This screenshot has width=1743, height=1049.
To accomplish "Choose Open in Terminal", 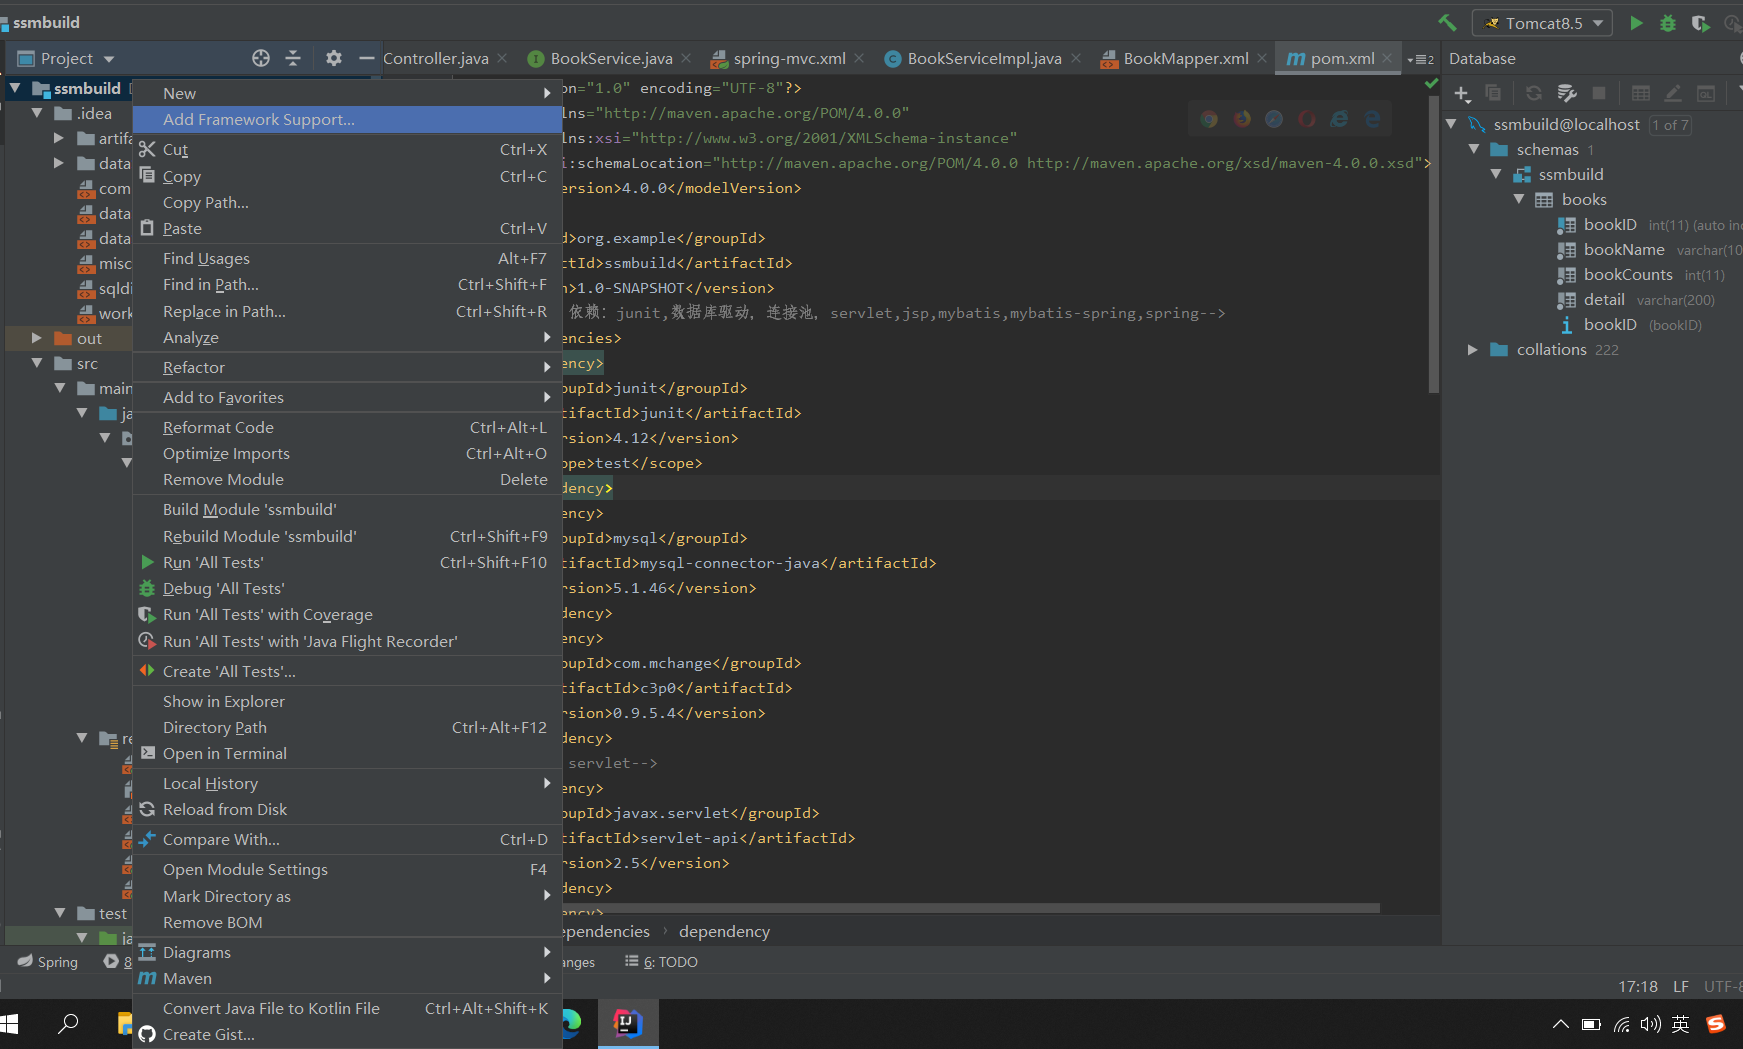I will tap(348, 753).
